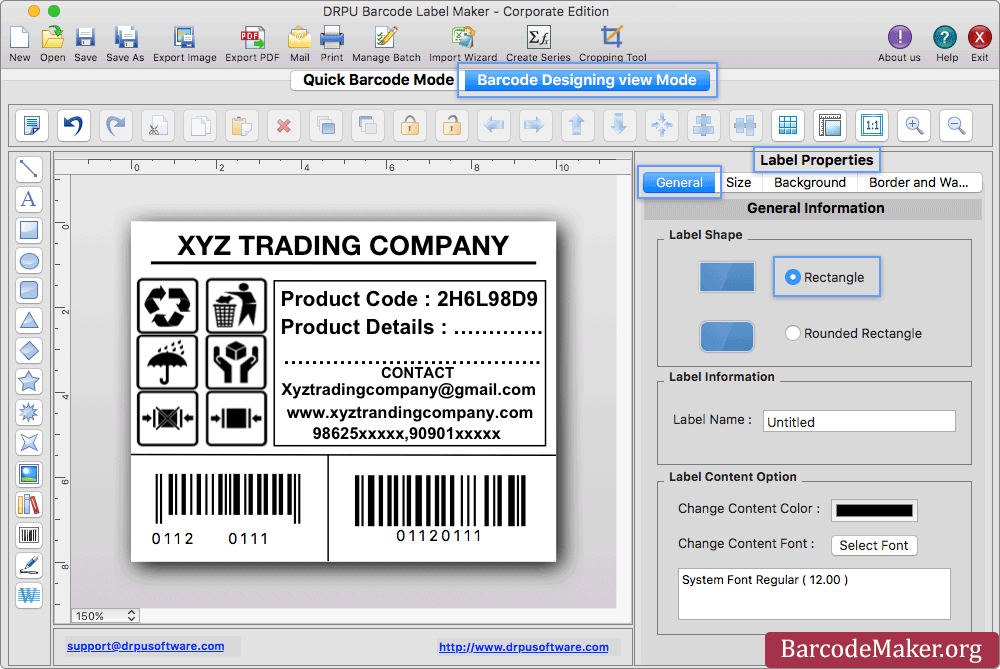Screen dimensions: 1000x669
Task: Click the Undo arrow
Action: (73, 125)
